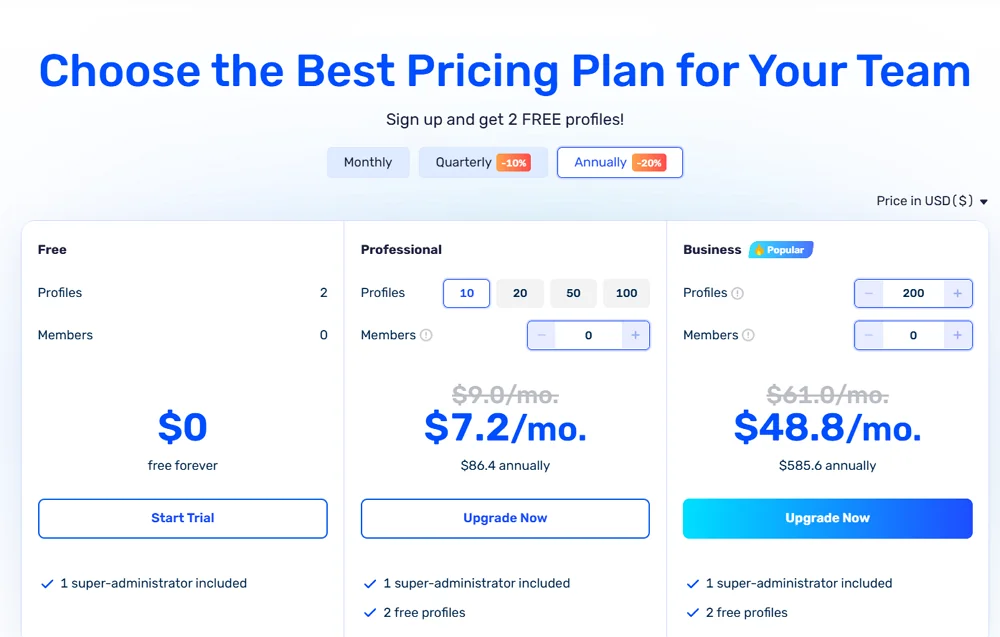Viewport: 1000px width, 637px height.
Task: Select Quarterly billing with 10% discount
Action: 483,161
